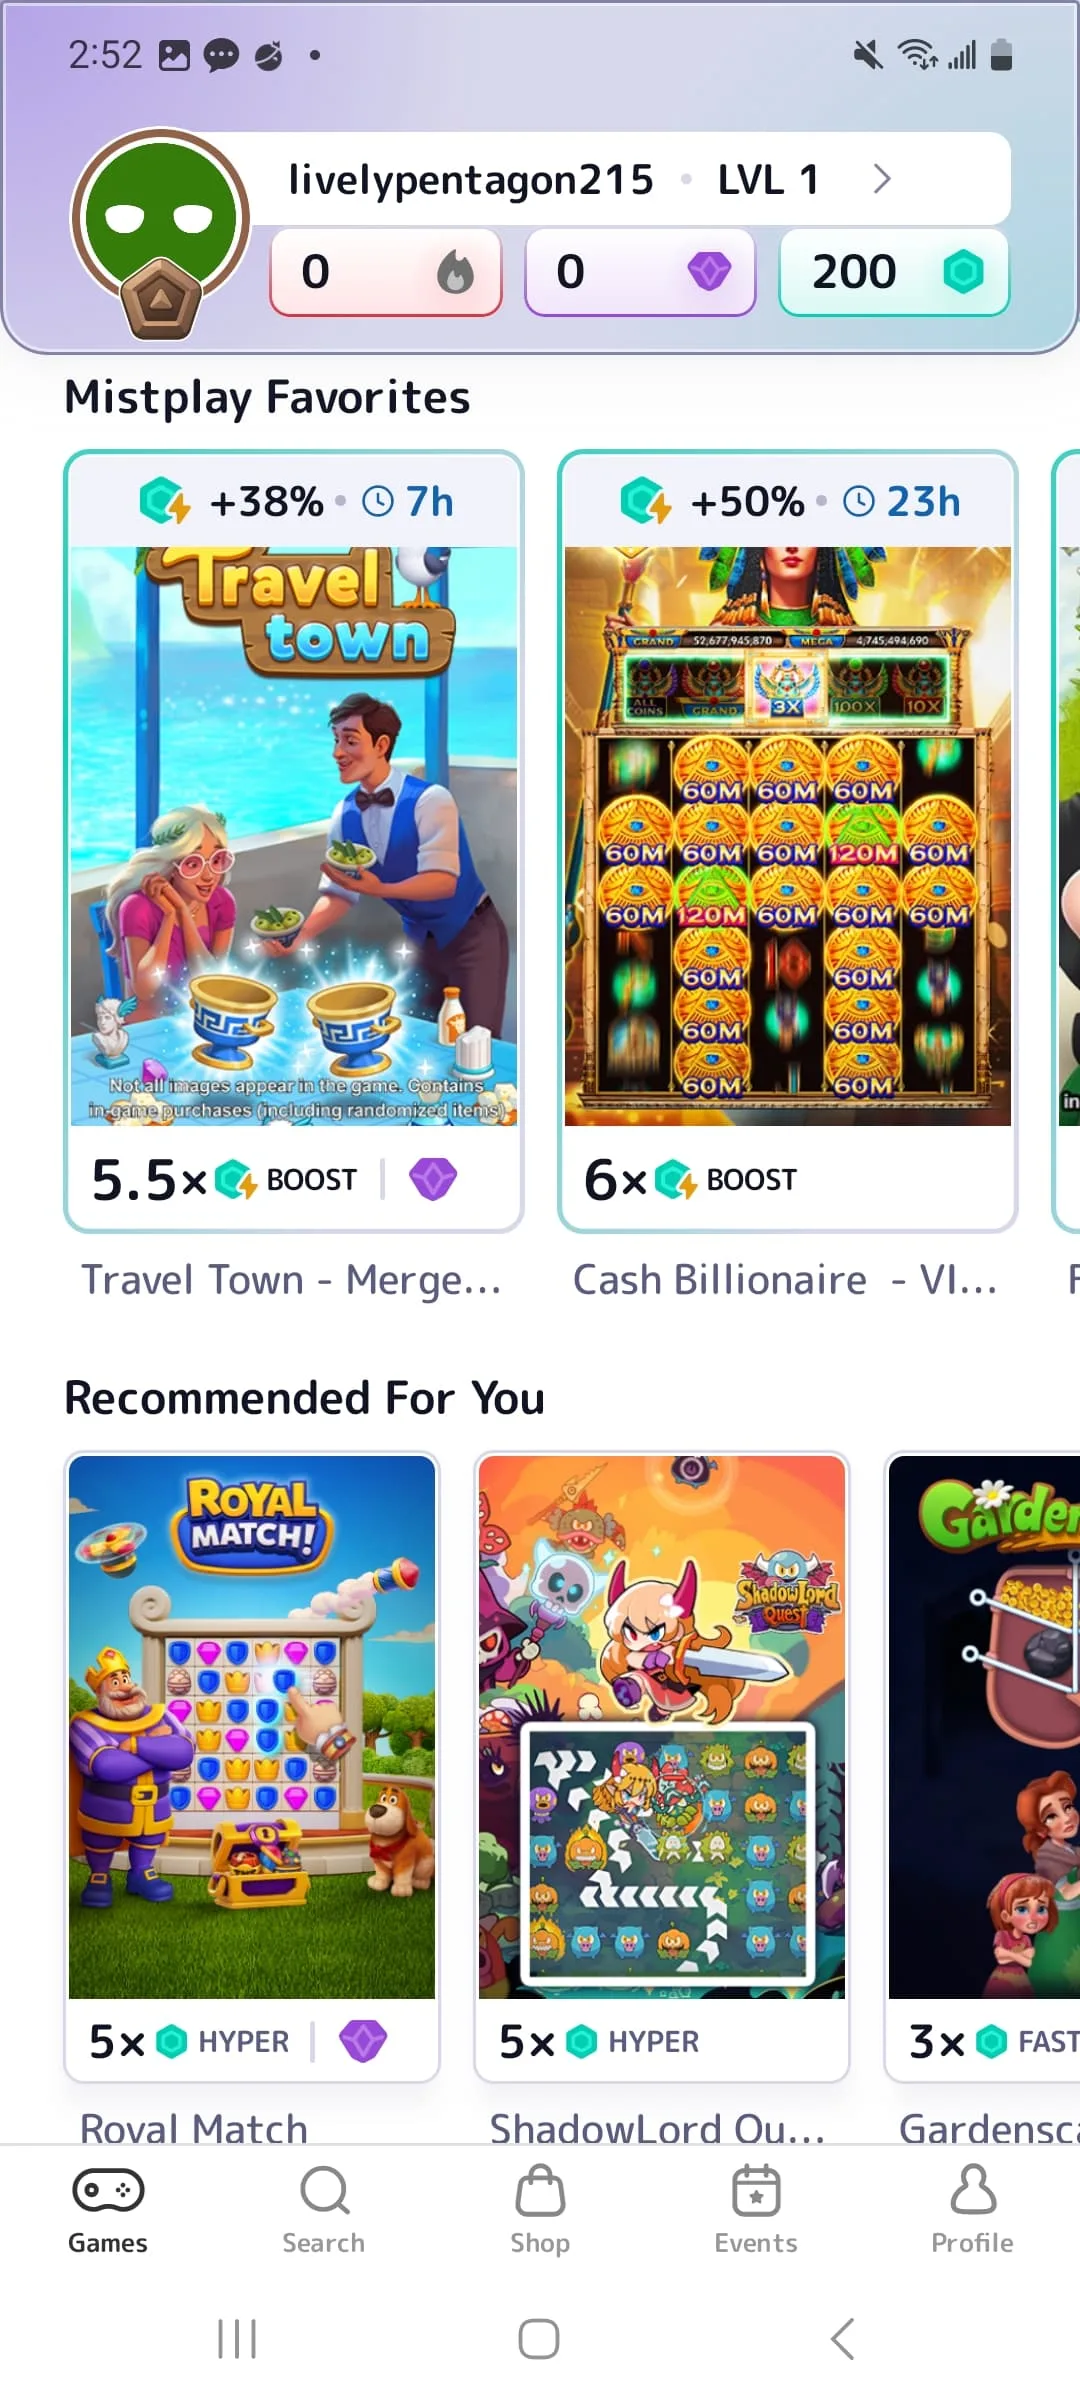Open Travel Town game artwork
The image size is (1080, 2400).
pyautogui.click(x=294, y=836)
